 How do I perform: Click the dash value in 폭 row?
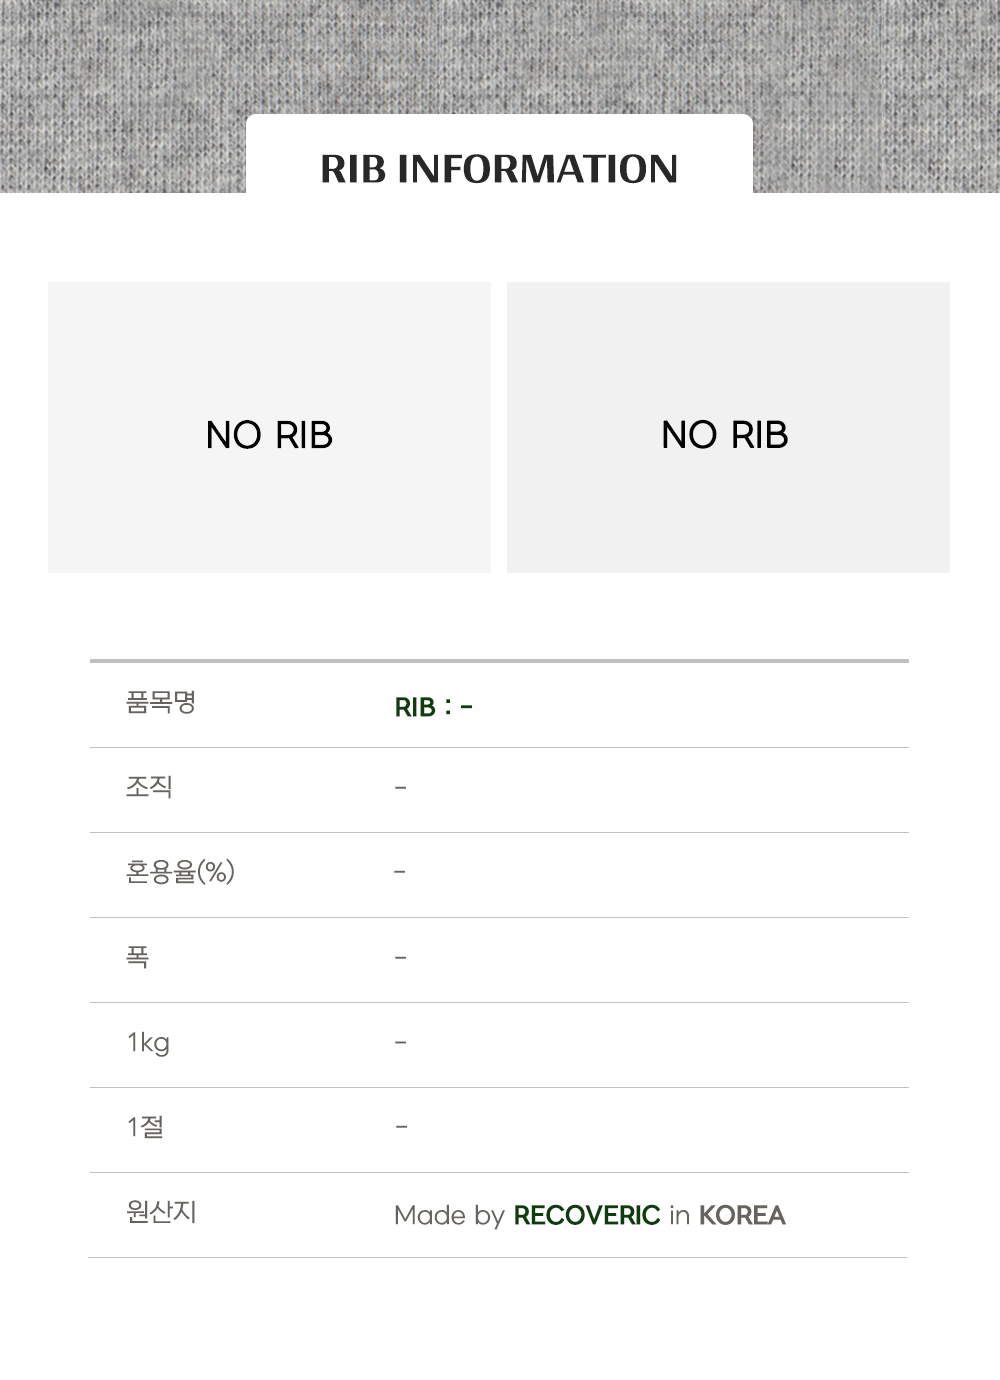click(400, 958)
